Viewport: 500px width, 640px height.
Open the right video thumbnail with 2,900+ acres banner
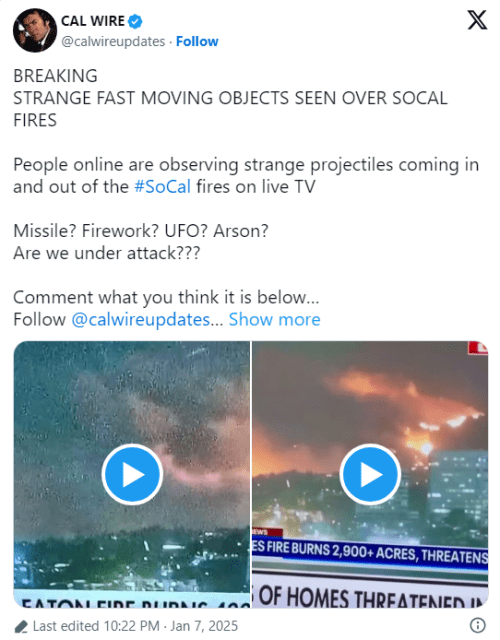click(x=370, y=474)
